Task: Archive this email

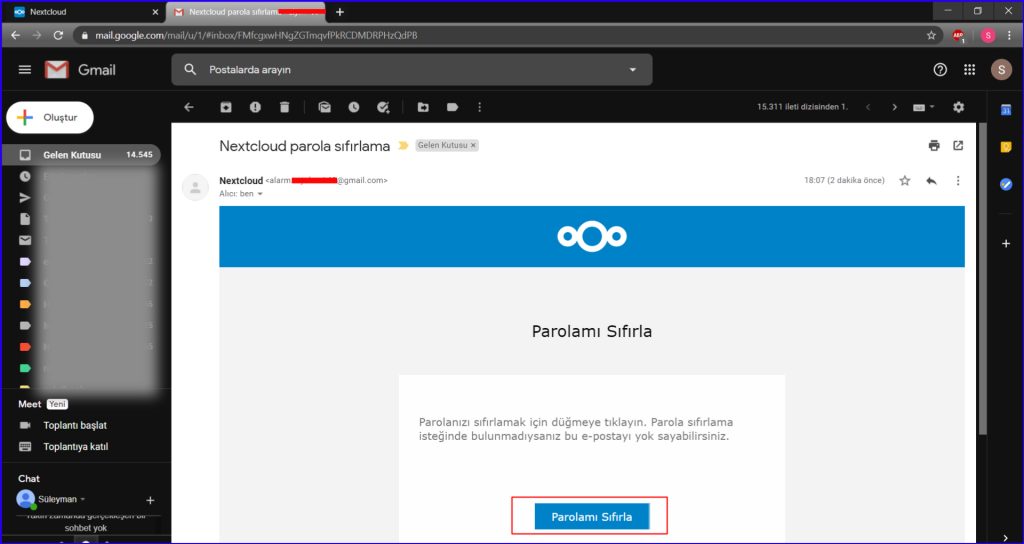Action: pyautogui.click(x=226, y=107)
